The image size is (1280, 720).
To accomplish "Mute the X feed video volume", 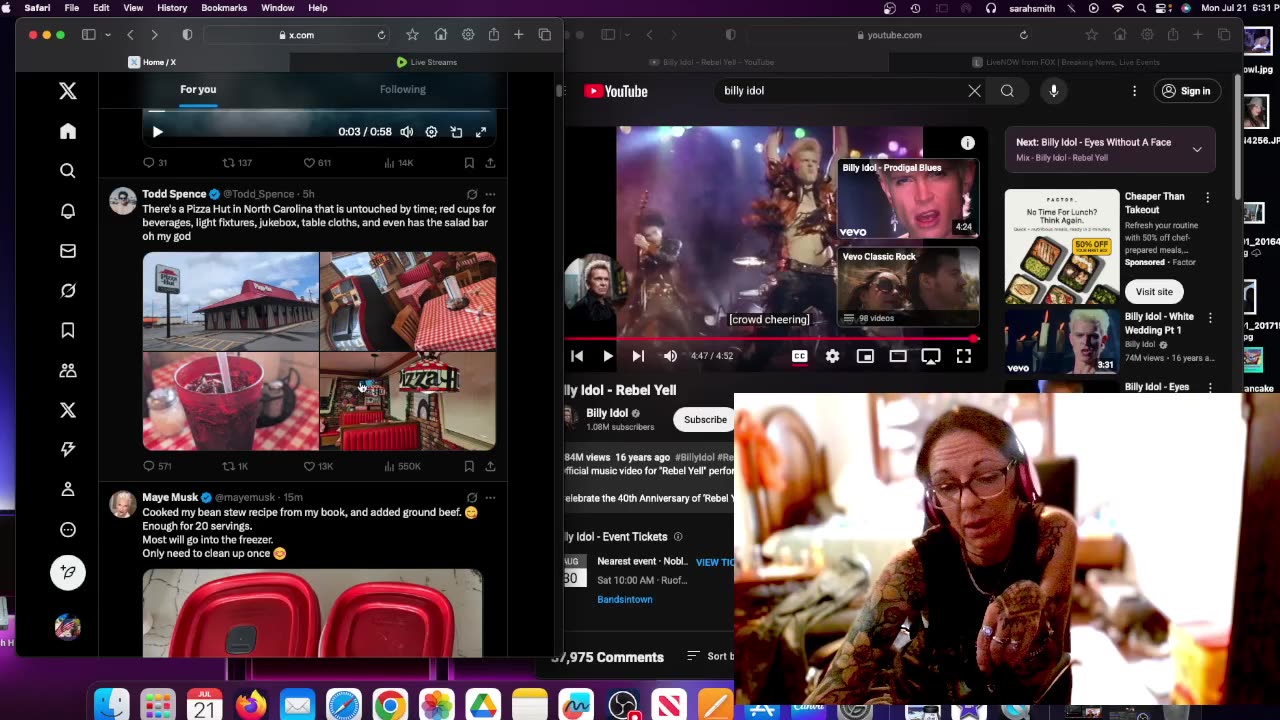I will 407,132.
